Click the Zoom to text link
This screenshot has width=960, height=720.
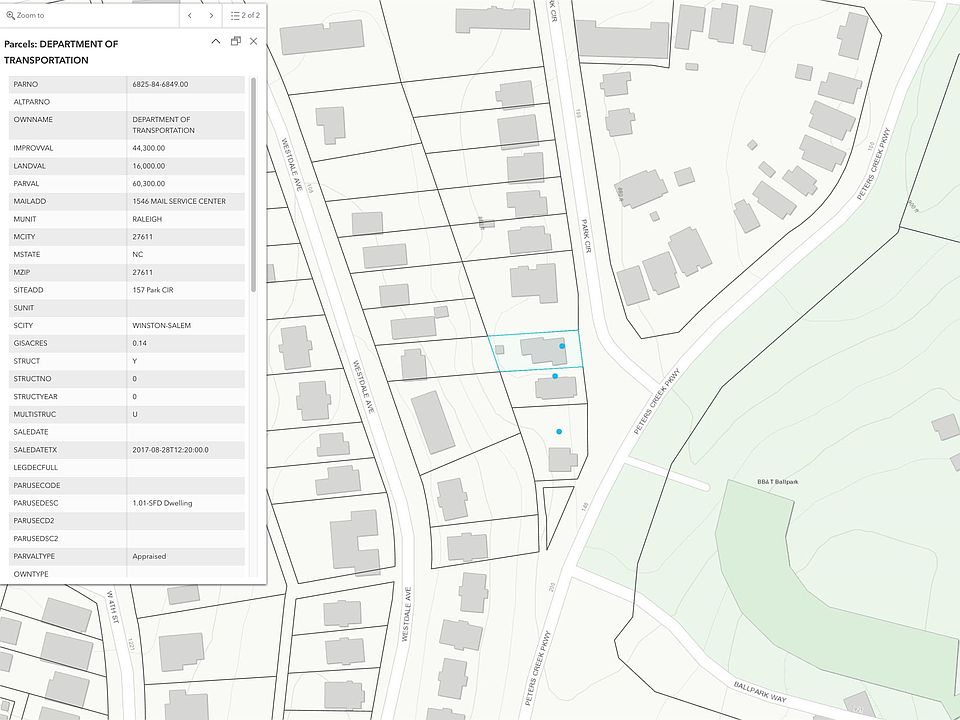pos(31,16)
